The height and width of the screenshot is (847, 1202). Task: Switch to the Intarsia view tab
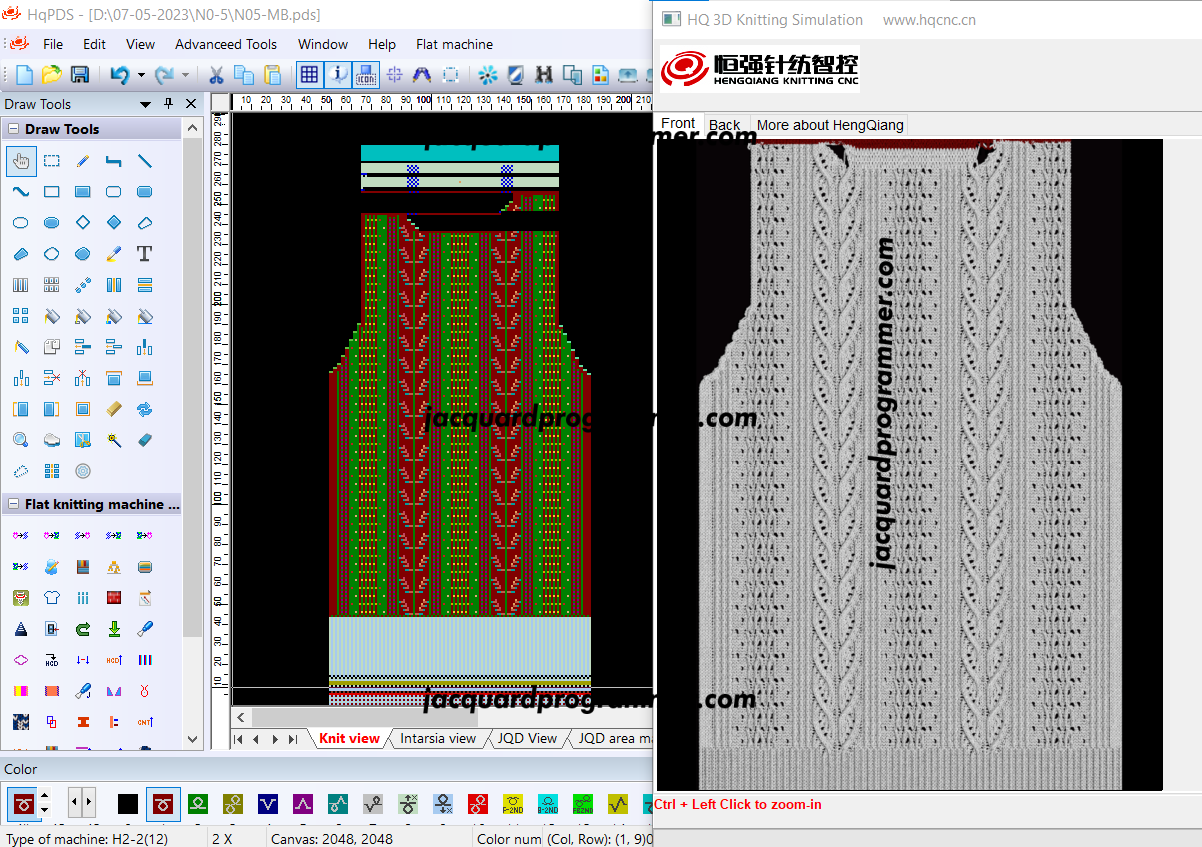(x=438, y=738)
